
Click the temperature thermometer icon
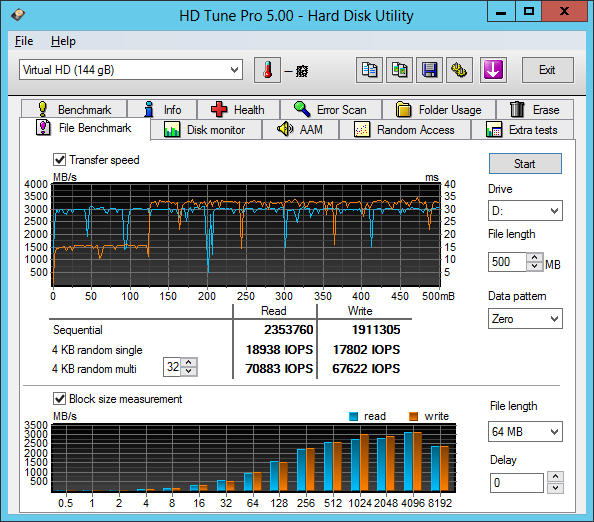(267, 70)
